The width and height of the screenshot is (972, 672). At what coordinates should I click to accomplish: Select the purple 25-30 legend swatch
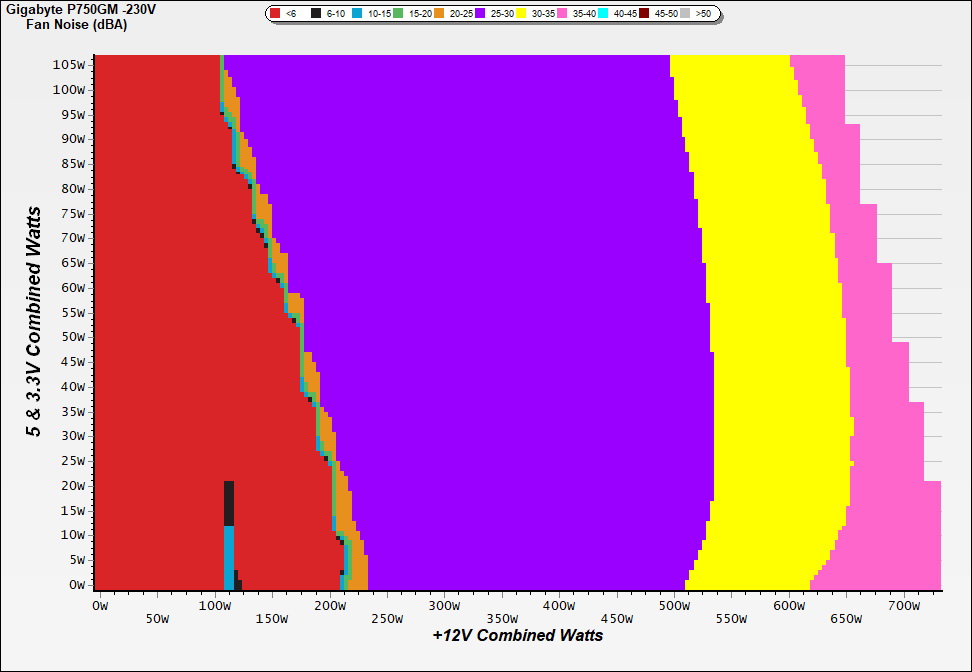(x=480, y=14)
